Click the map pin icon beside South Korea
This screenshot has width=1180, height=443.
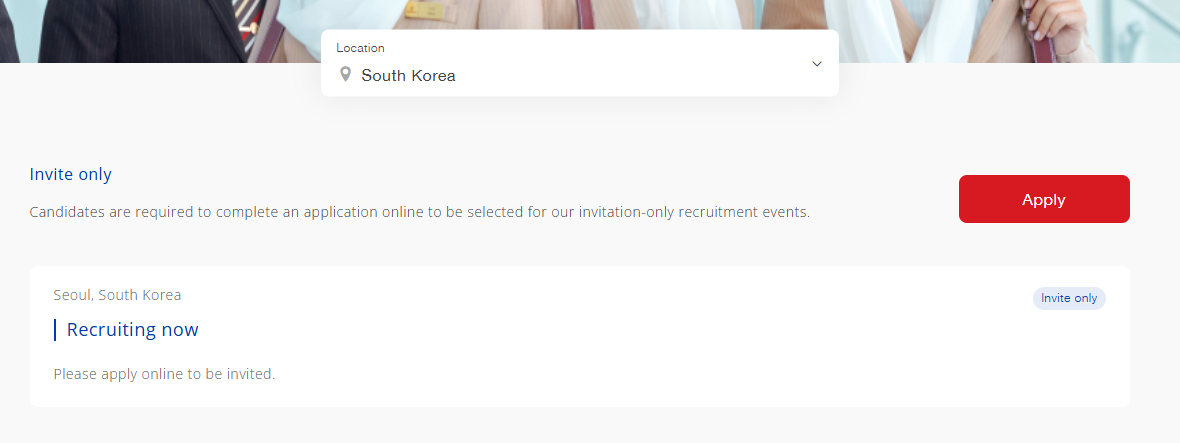tap(345, 74)
